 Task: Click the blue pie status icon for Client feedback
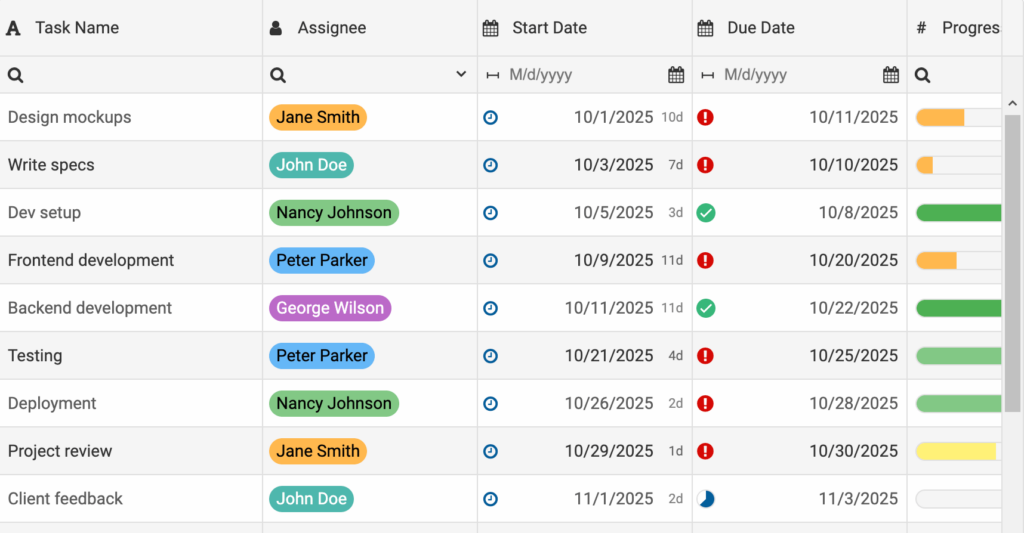pos(705,499)
